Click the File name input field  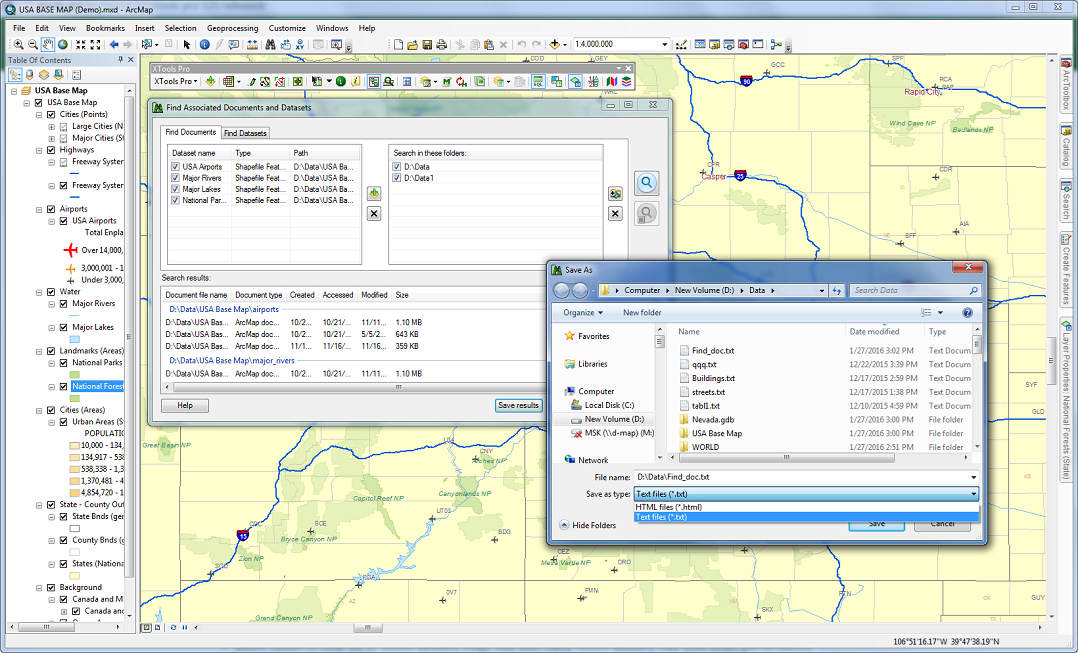pyautogui.click(x=802, y=477)
